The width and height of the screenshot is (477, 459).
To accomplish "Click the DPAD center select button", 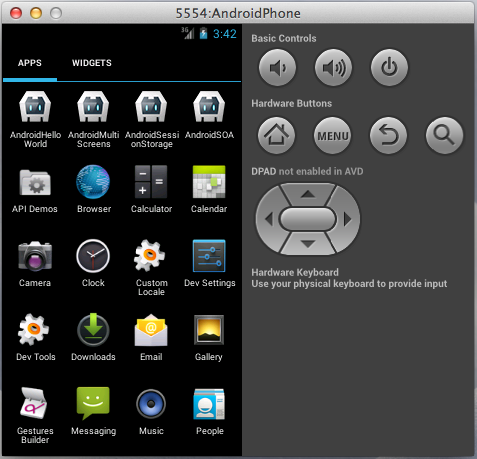I will coord(307,219).
